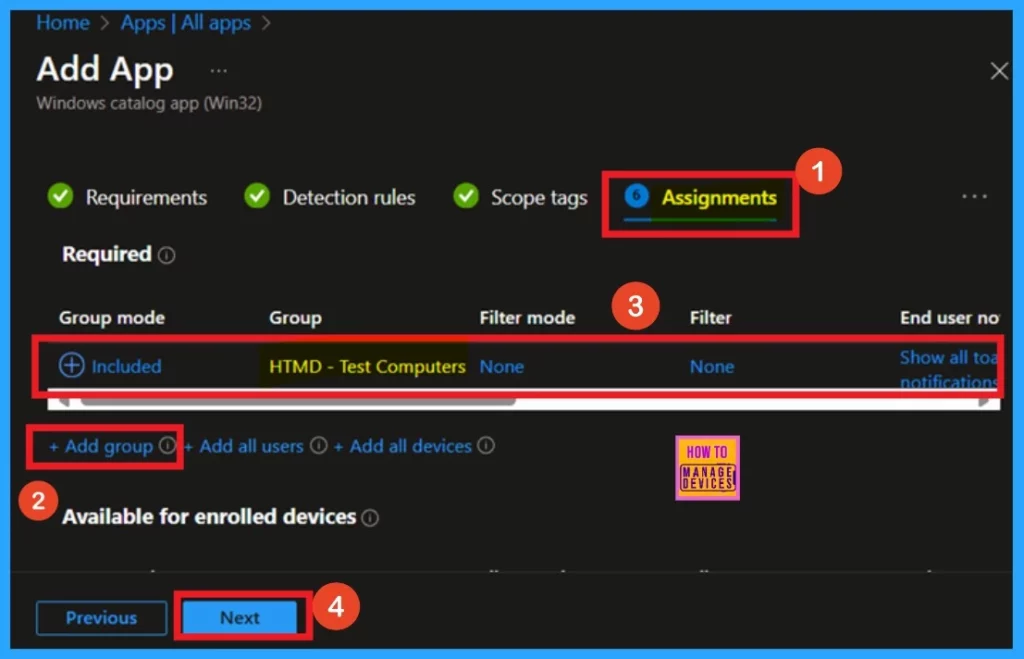Screen dimensions: 1024x659
Task: Click the green checkmark beside Requirements
Action: [x=60, y=195]
